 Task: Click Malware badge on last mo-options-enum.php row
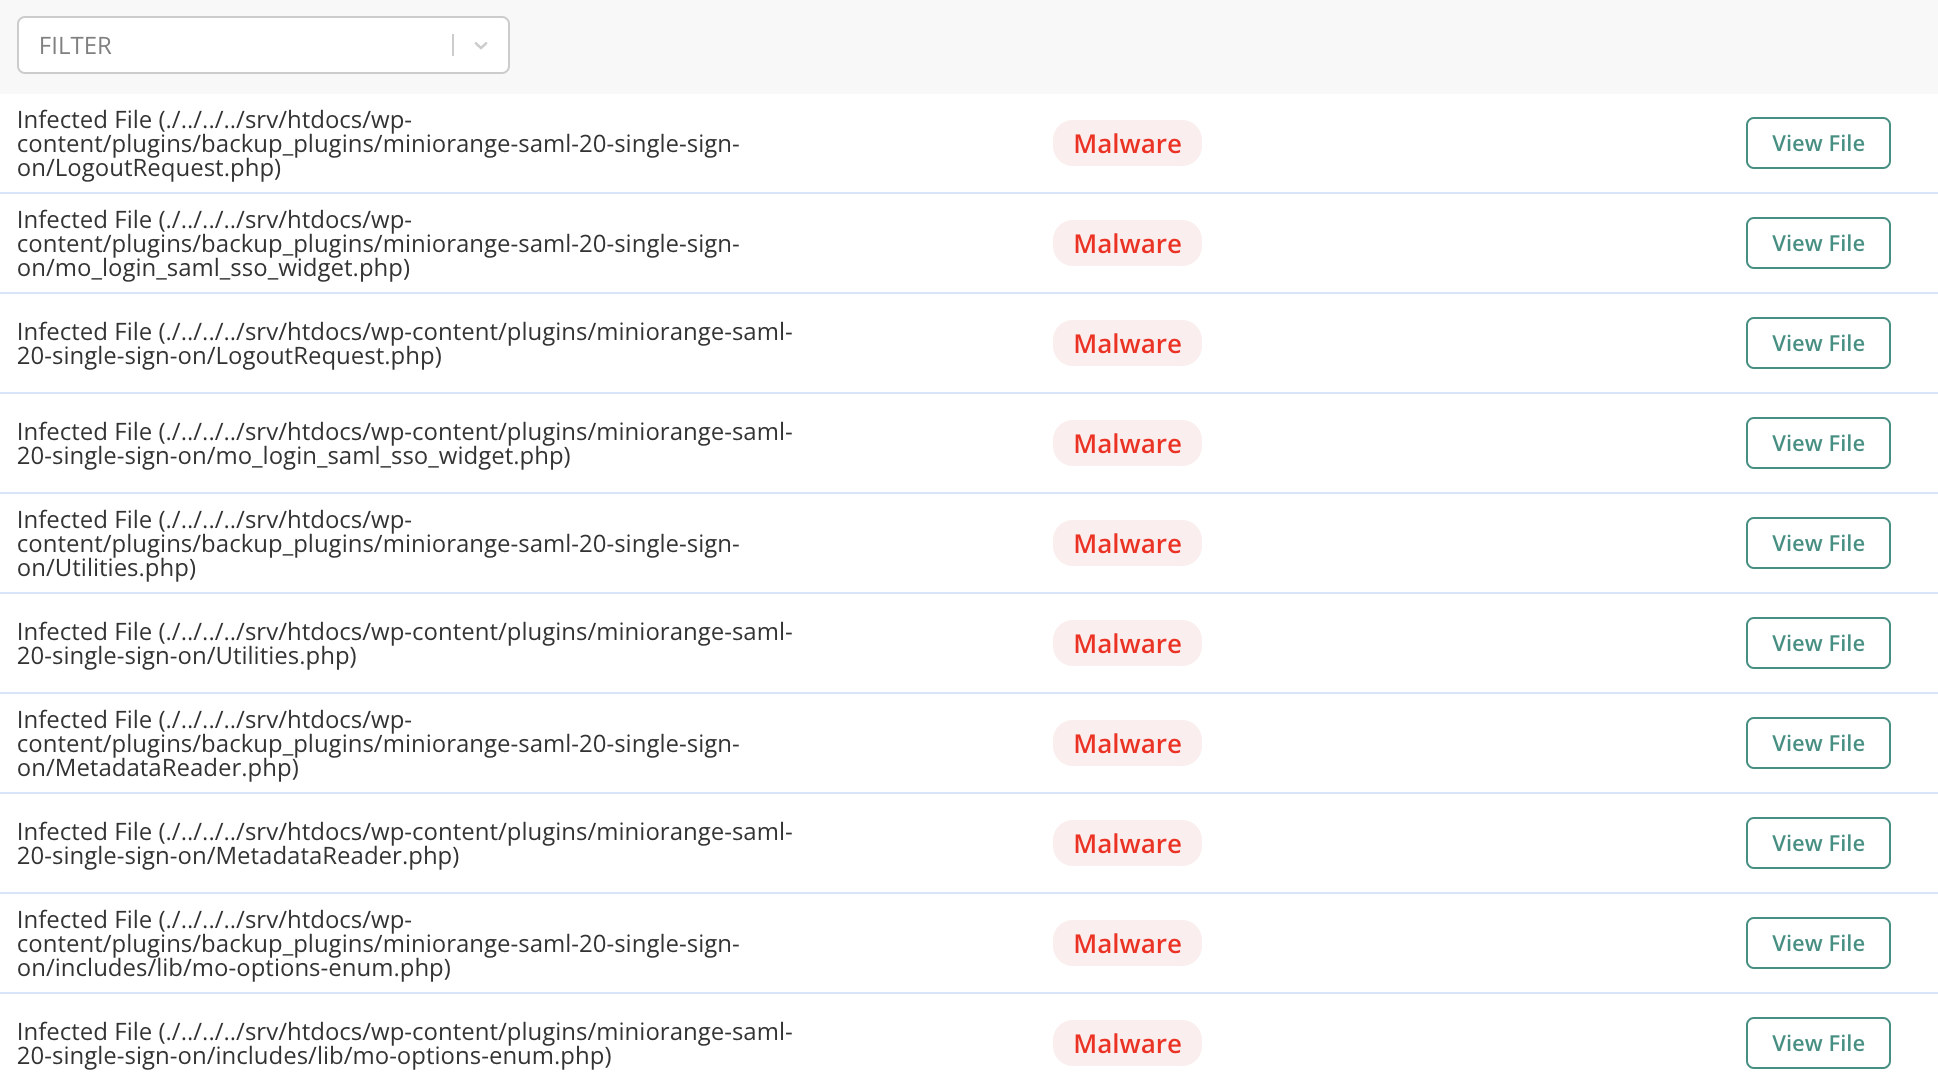pyautogui.click(x=1126, y=1044)
